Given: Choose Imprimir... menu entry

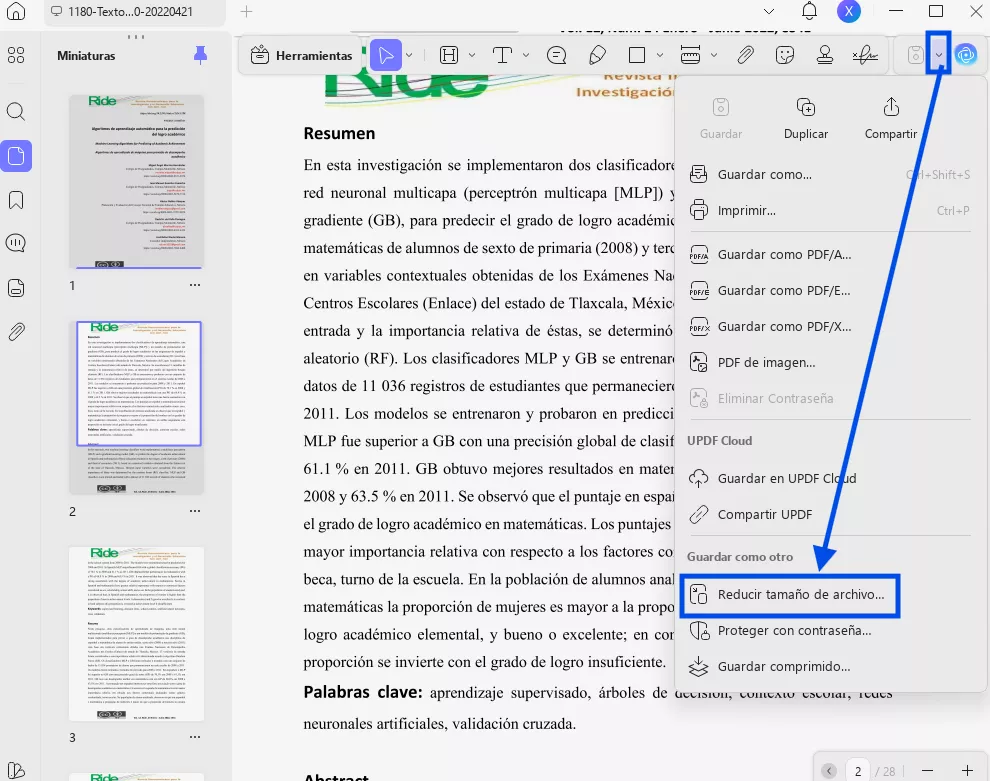Looking at the screenshot, I should (830, 210).
